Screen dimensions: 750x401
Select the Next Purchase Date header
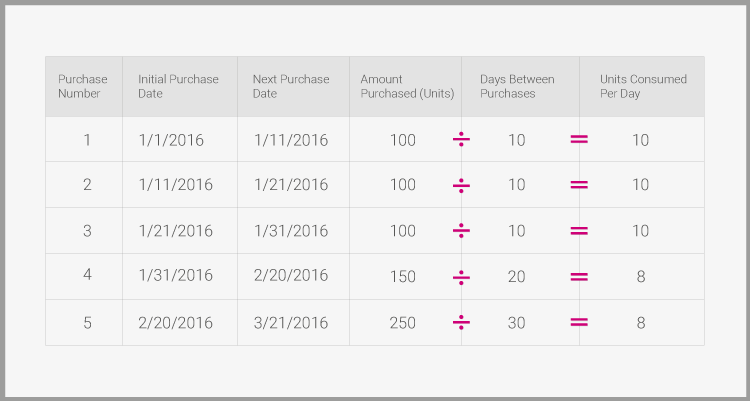tap(291, 86)
